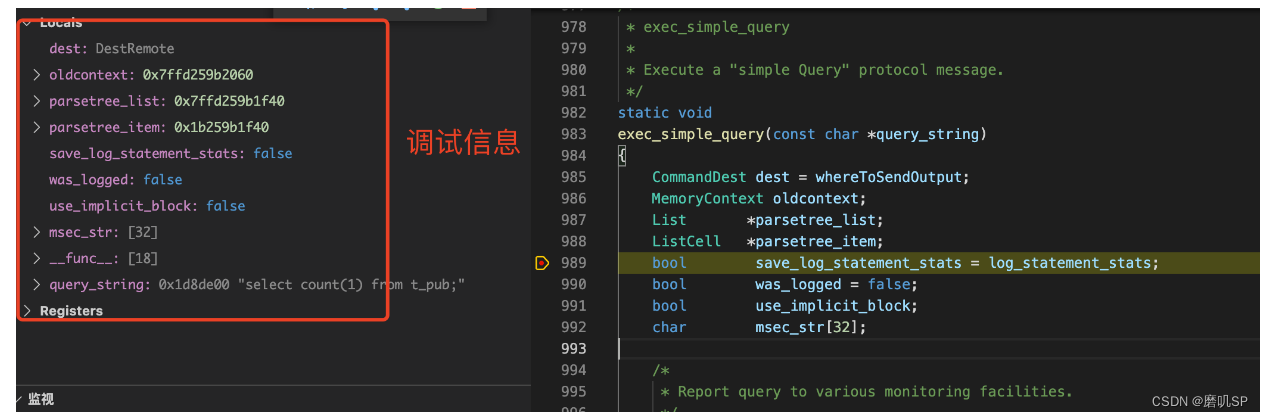Click line number 983 in the gutter
The width and height of the screenshot is (1264, 418).
click(574, 134)
